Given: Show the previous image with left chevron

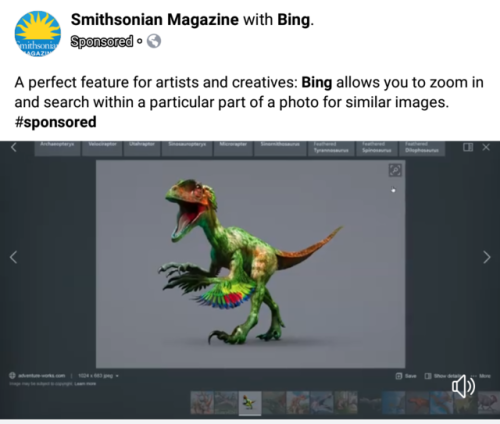Looking at the screenshot, I should pyautogui.click(x=13, y=257).
